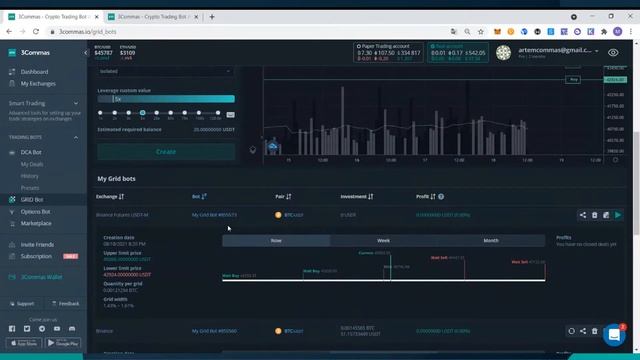Image resolution: width=640 pixels, height=360 pixels.
Task: Collapse the left sidebar with the arrow
Action: (85, 53)
